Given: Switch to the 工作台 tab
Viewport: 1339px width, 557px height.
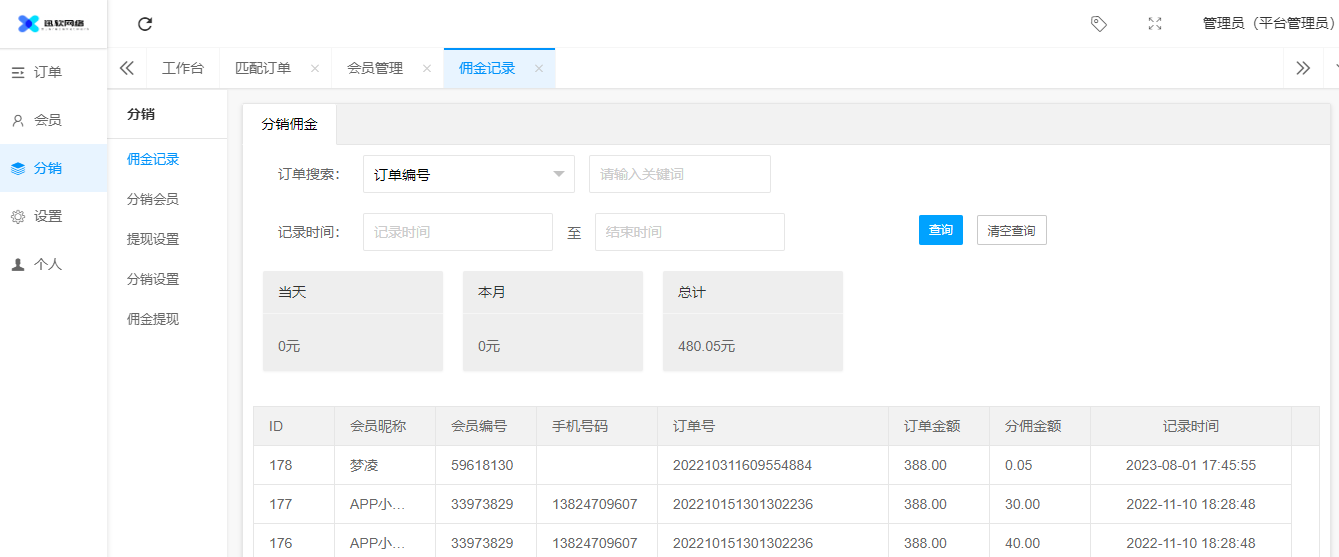Looking at the screenshot, I should (183, 69).
